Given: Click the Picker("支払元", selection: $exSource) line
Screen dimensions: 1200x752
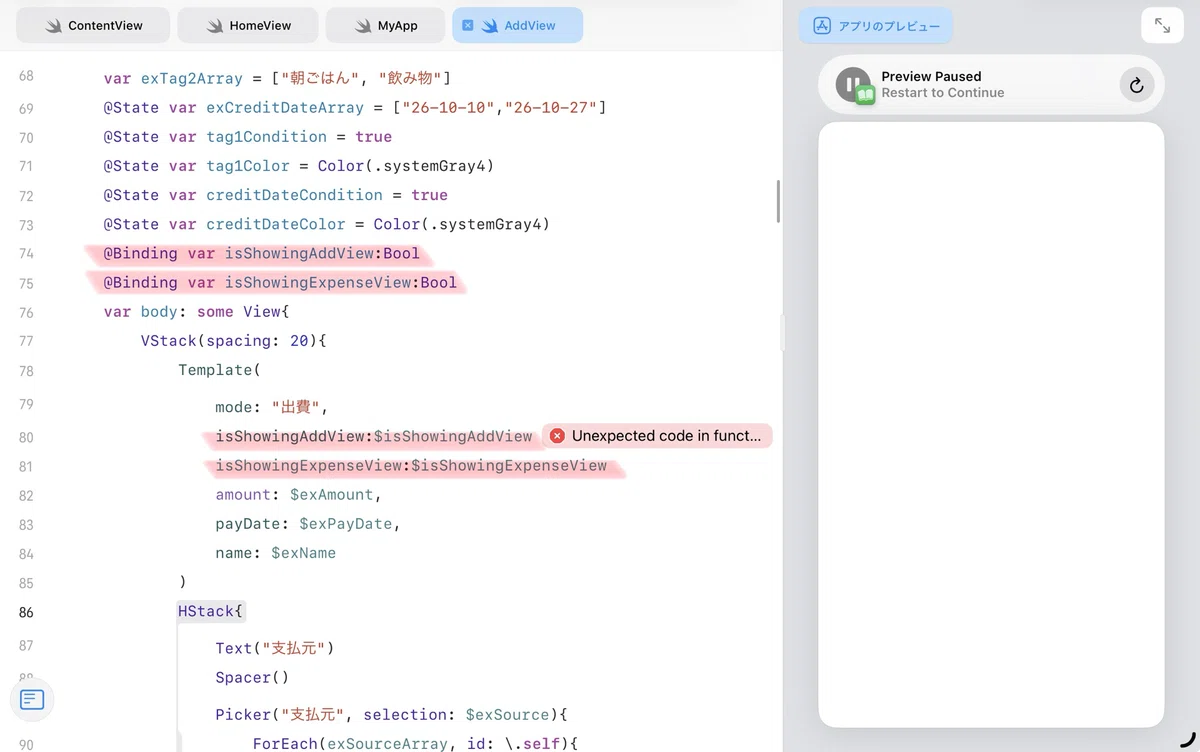Looking at the screenshot, I should [391, 714].
